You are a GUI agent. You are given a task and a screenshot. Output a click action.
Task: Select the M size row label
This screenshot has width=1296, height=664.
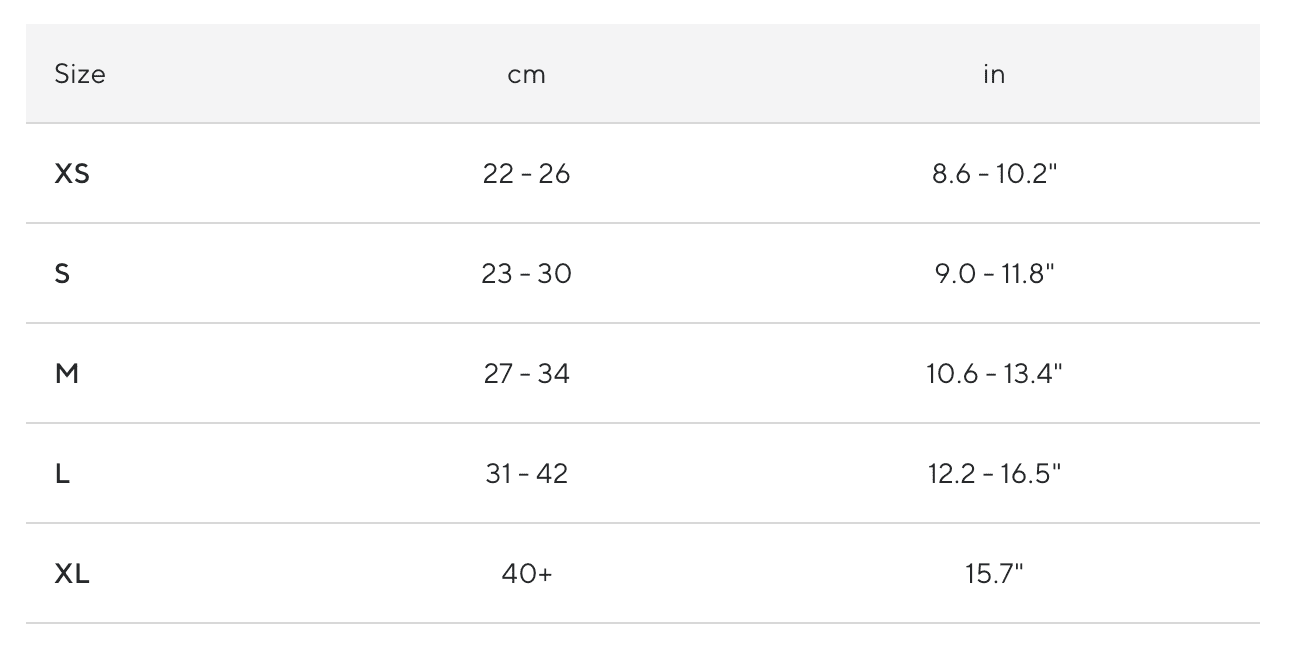click(x=66, y=374)
